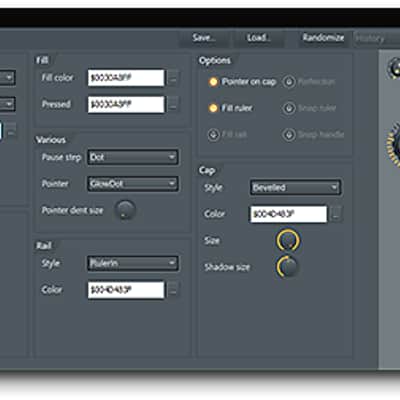Click the Pointer dent size knob

pos(125,210)
